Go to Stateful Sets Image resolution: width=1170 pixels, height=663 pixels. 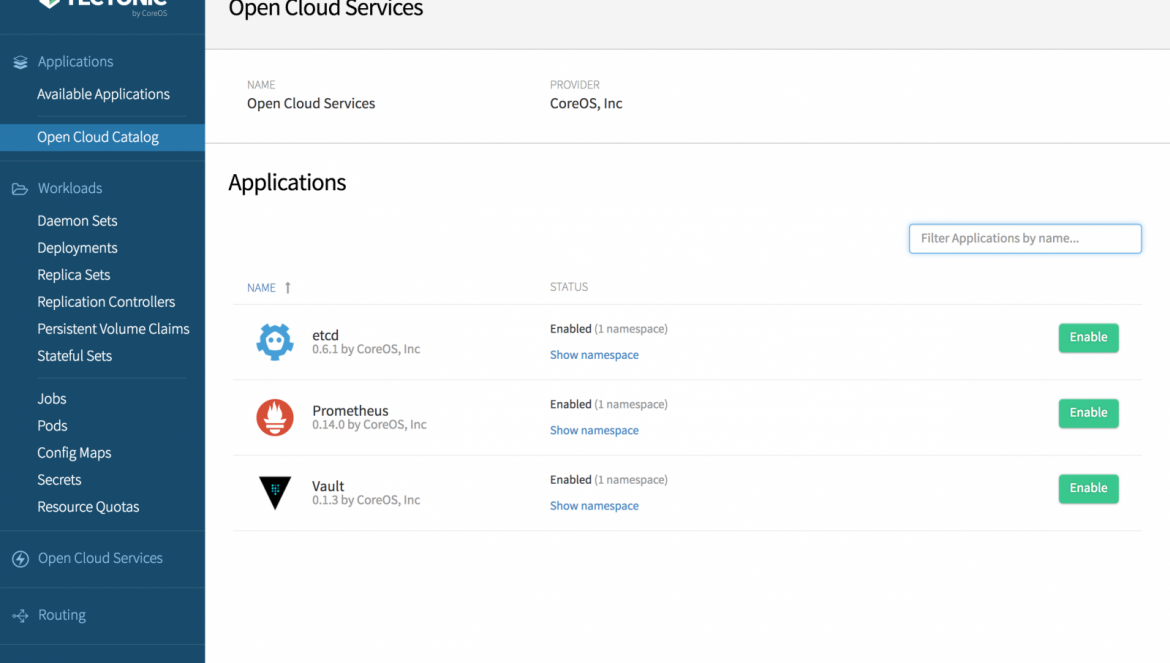point(75,356)
